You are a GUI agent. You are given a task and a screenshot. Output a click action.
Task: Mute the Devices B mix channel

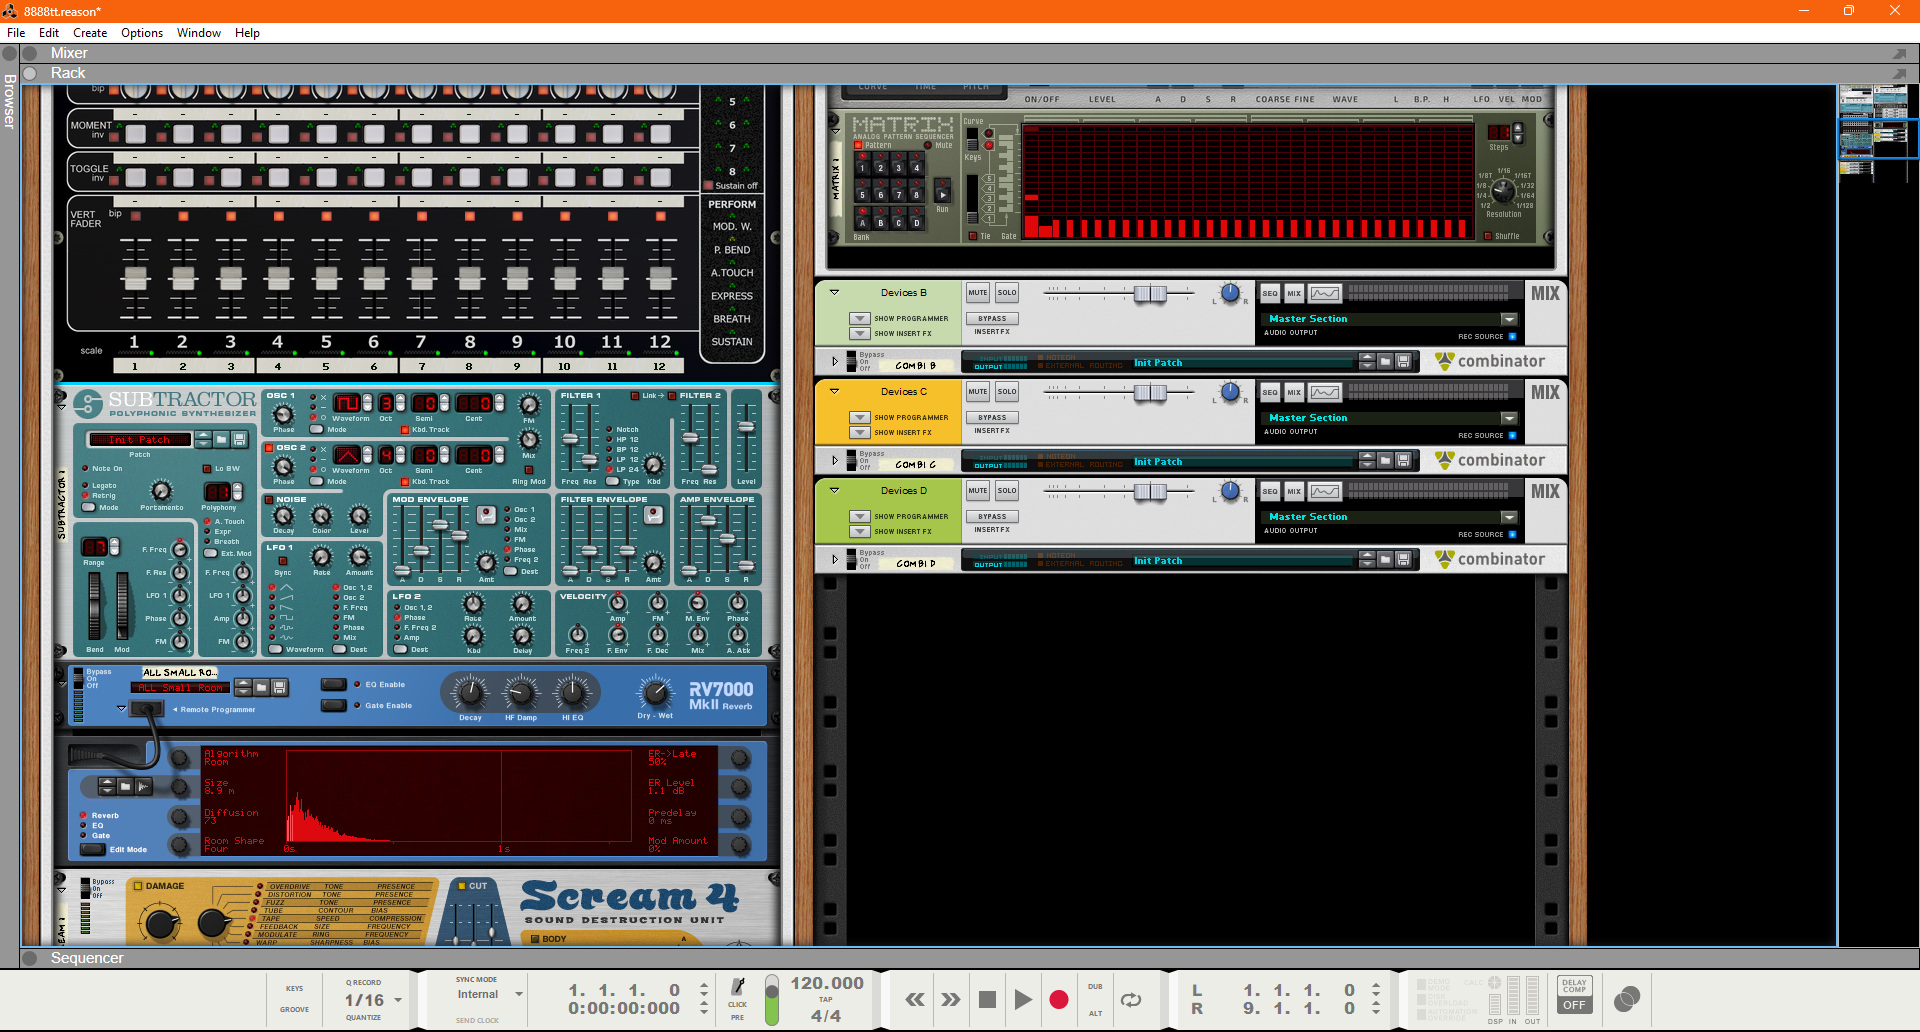click(x=977, y=293)
